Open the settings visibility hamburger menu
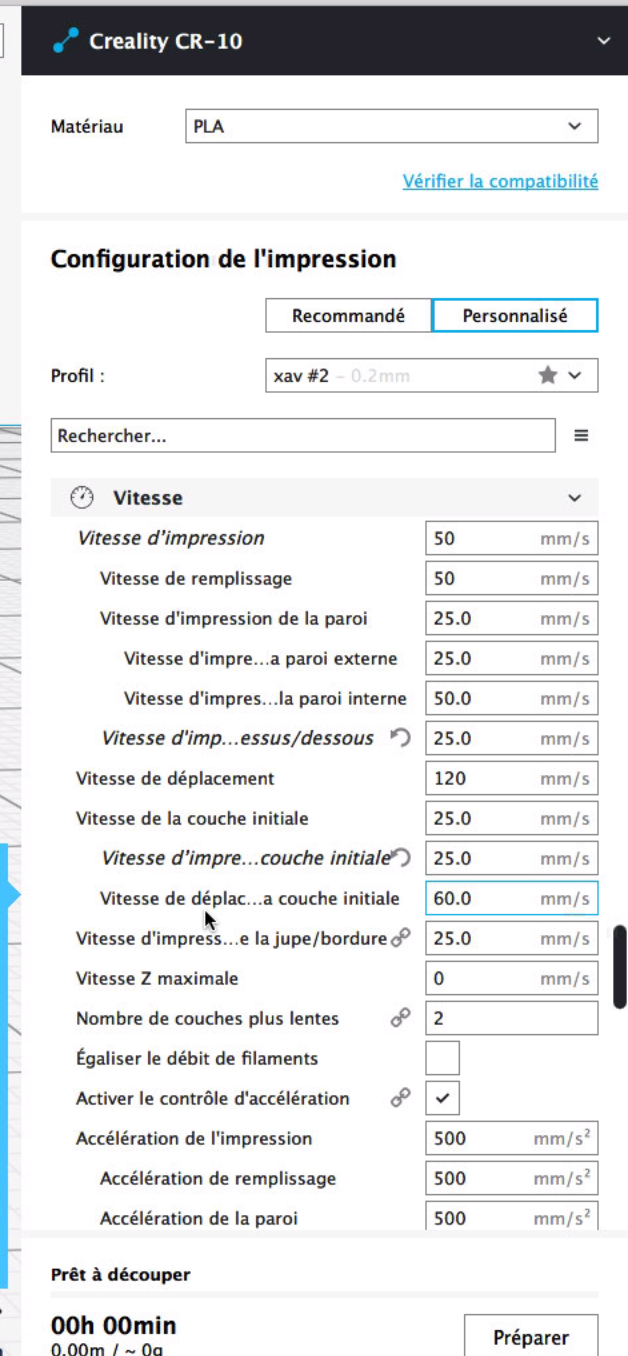The width and height of the screenshot is (628, 1356). click(581, 436)
